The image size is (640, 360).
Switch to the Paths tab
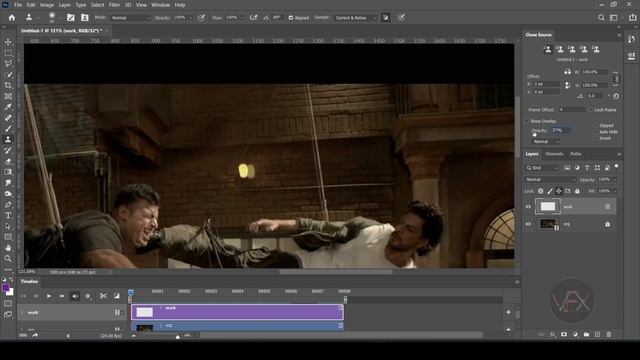(x=576, y=154)
